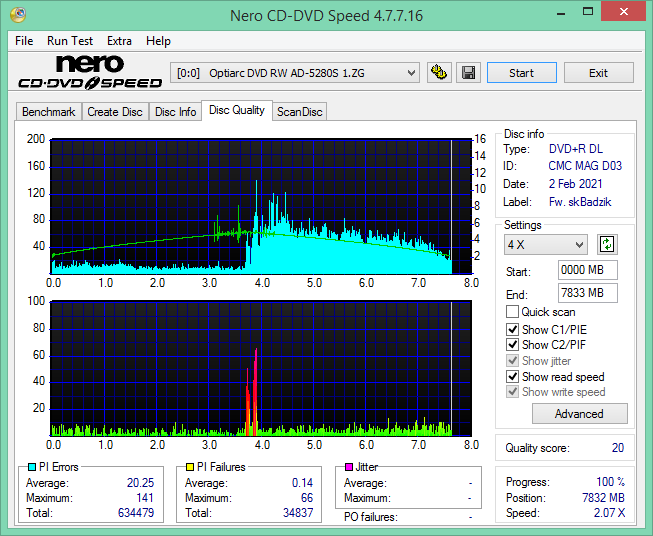Click PI Errors total 634479

136,512
